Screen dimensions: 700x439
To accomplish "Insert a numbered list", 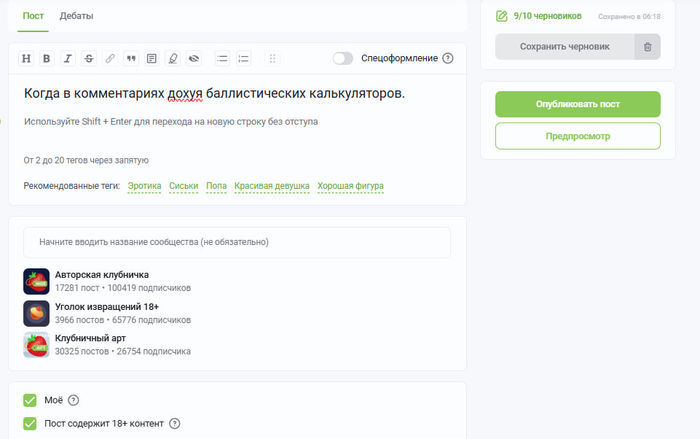I will [244, 58].
